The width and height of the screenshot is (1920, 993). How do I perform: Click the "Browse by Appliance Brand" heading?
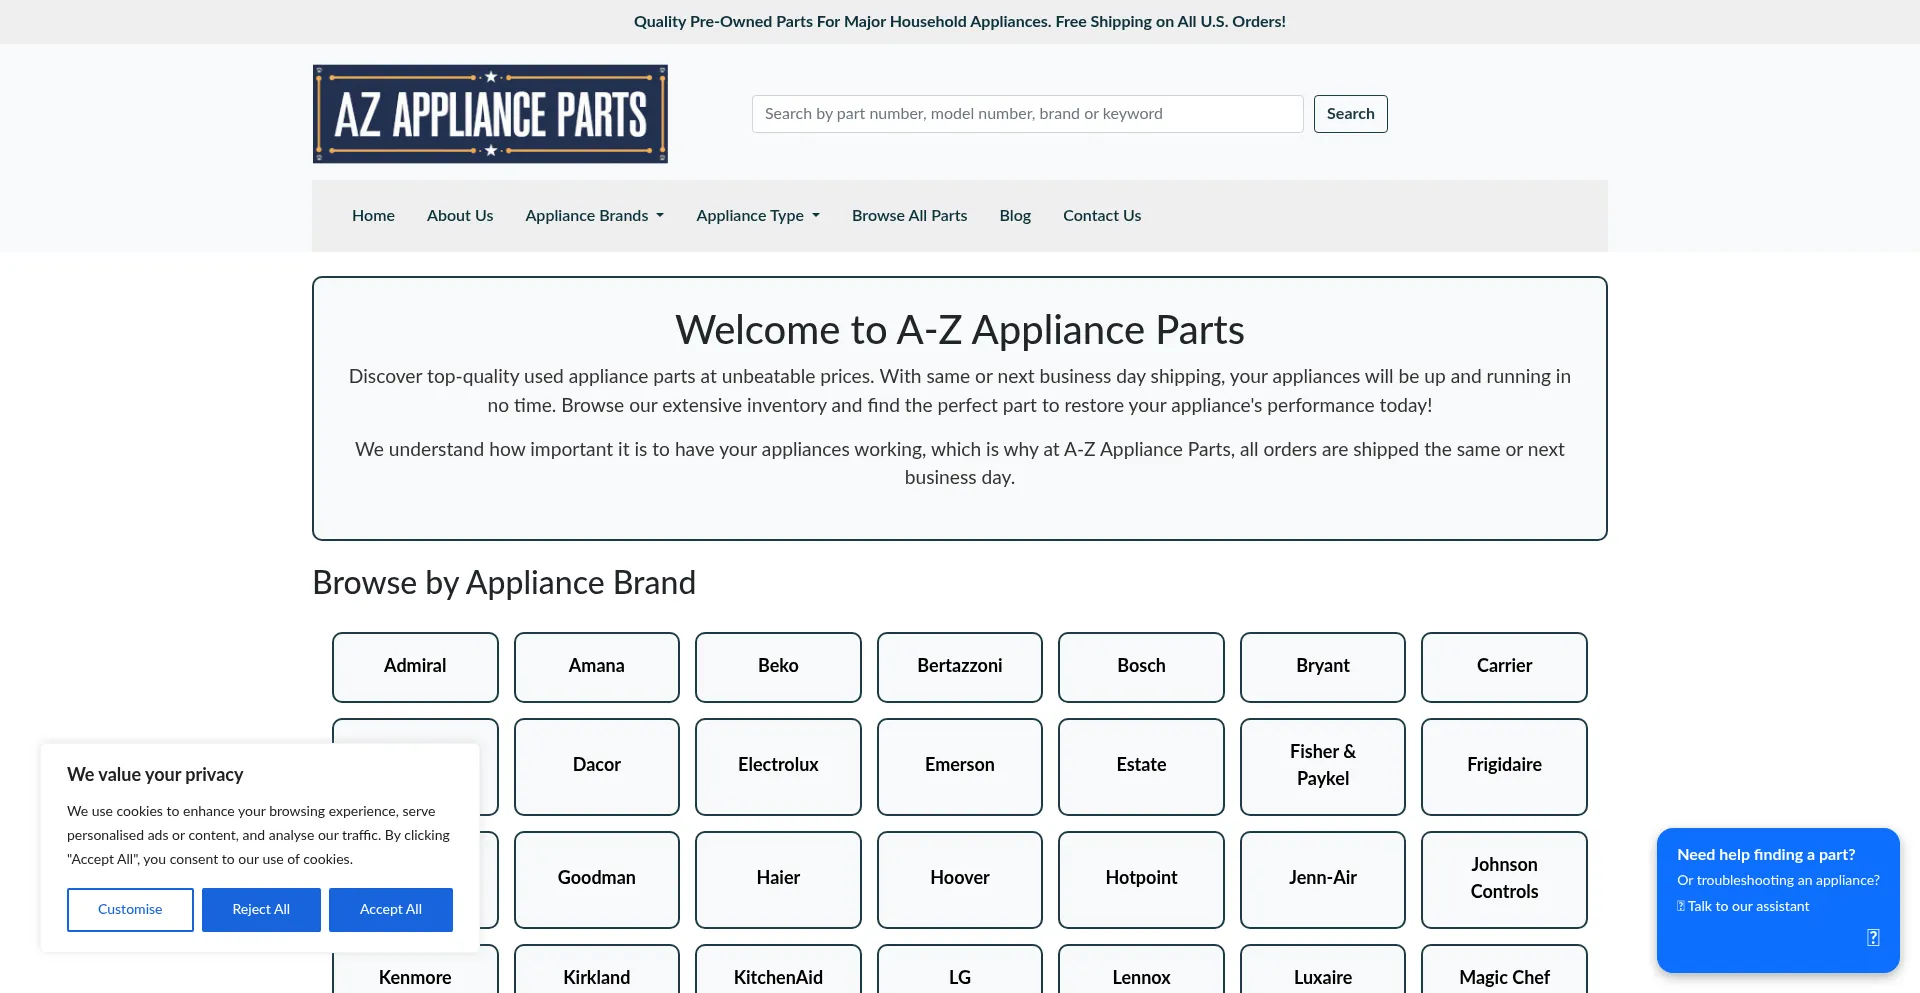(504, 583)
